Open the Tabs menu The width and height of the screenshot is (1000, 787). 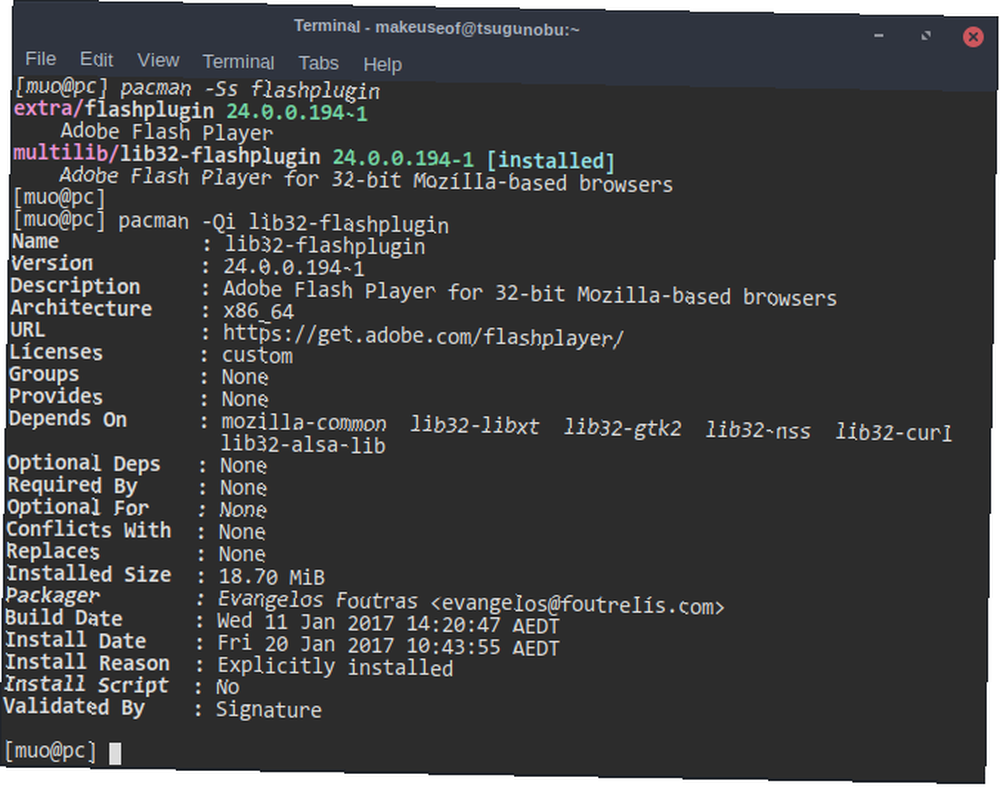[x=318, y=63]
